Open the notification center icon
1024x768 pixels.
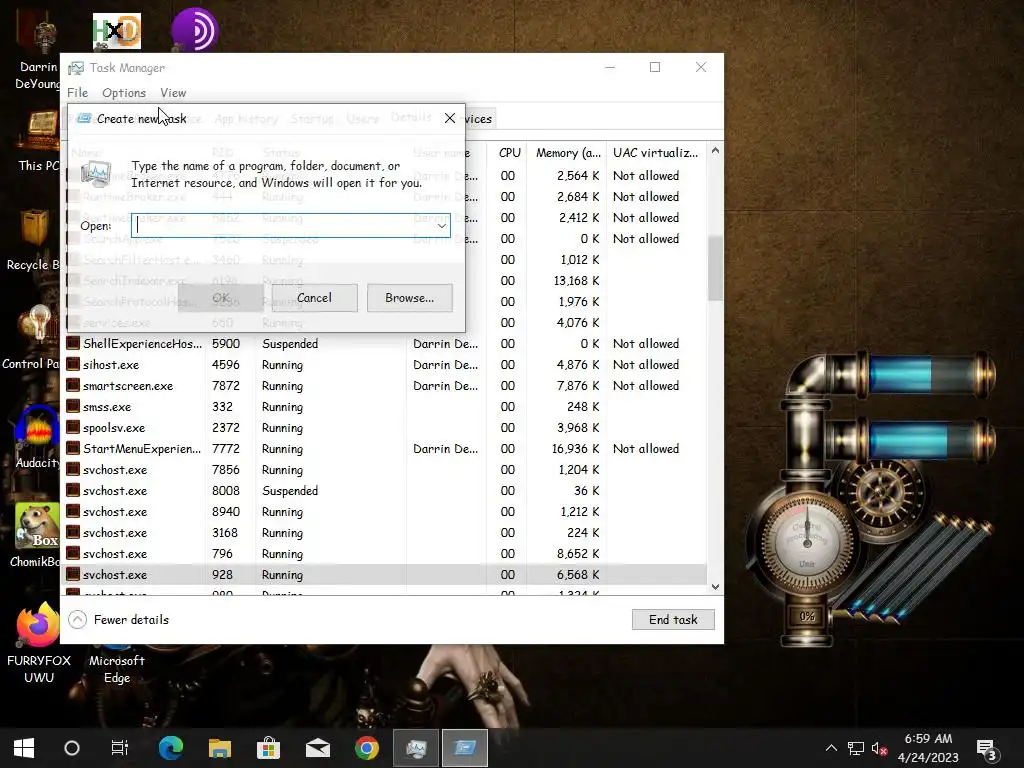coord(986,748)
